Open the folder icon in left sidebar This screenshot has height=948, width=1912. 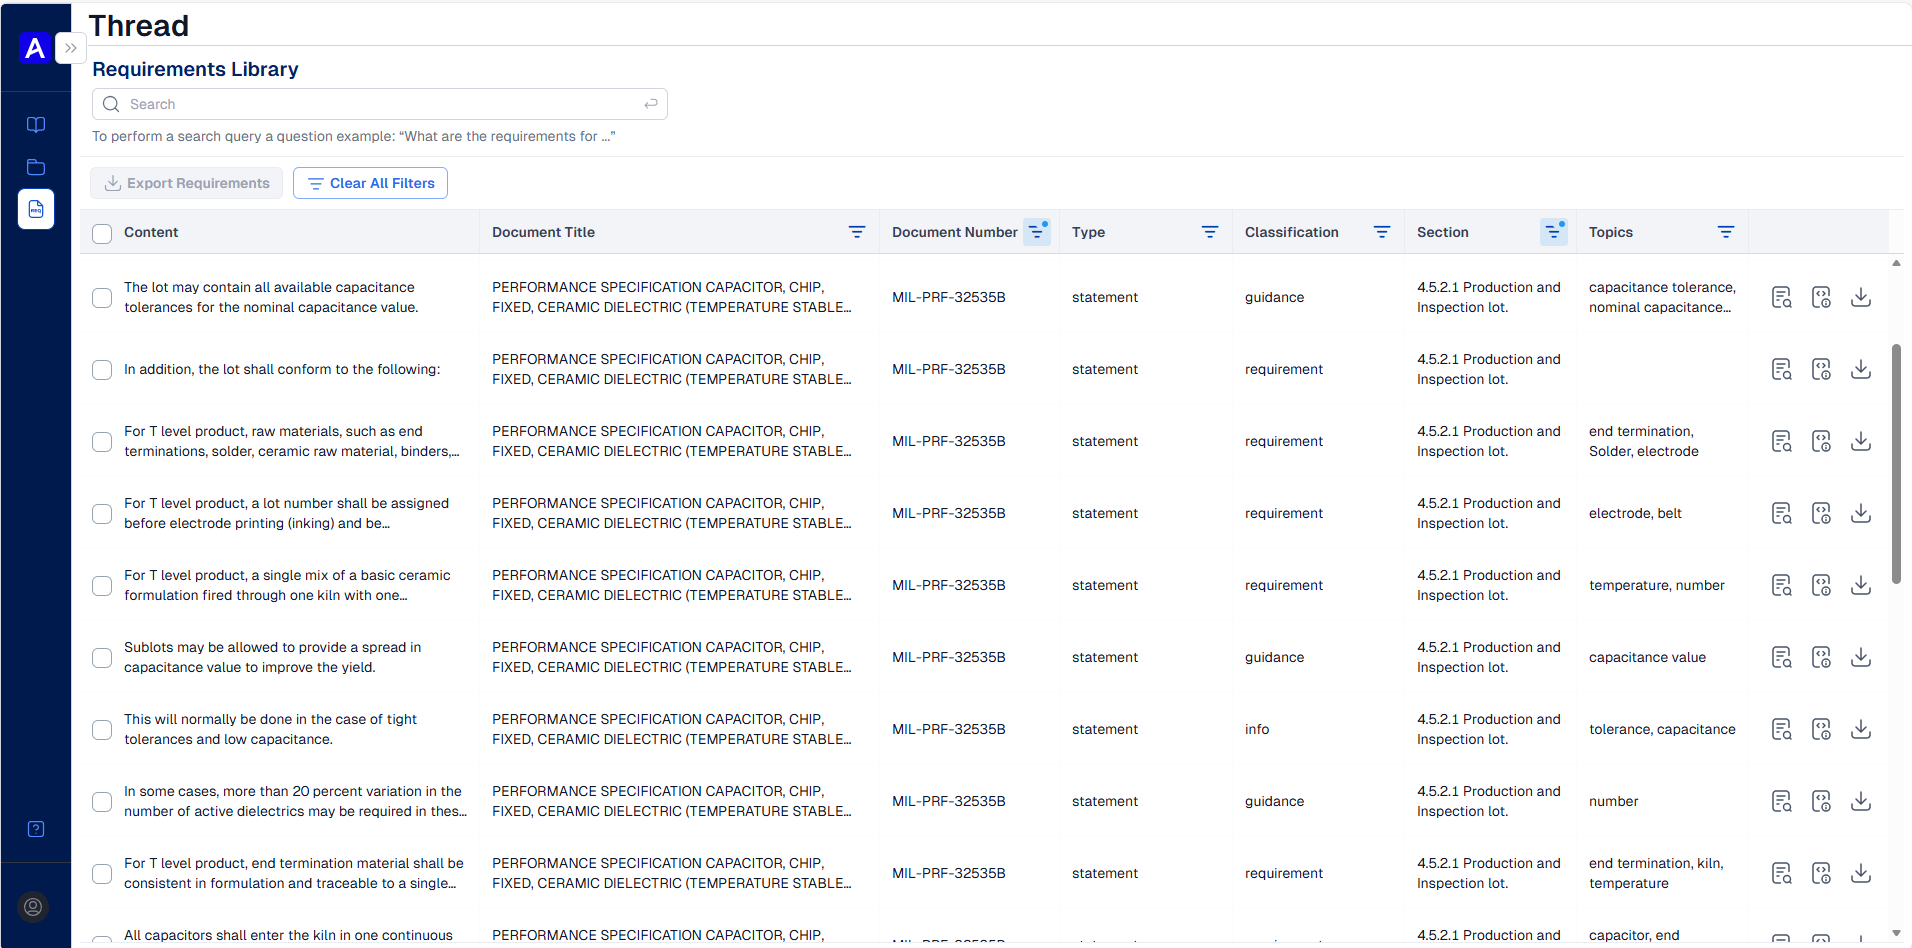point(36,167)
